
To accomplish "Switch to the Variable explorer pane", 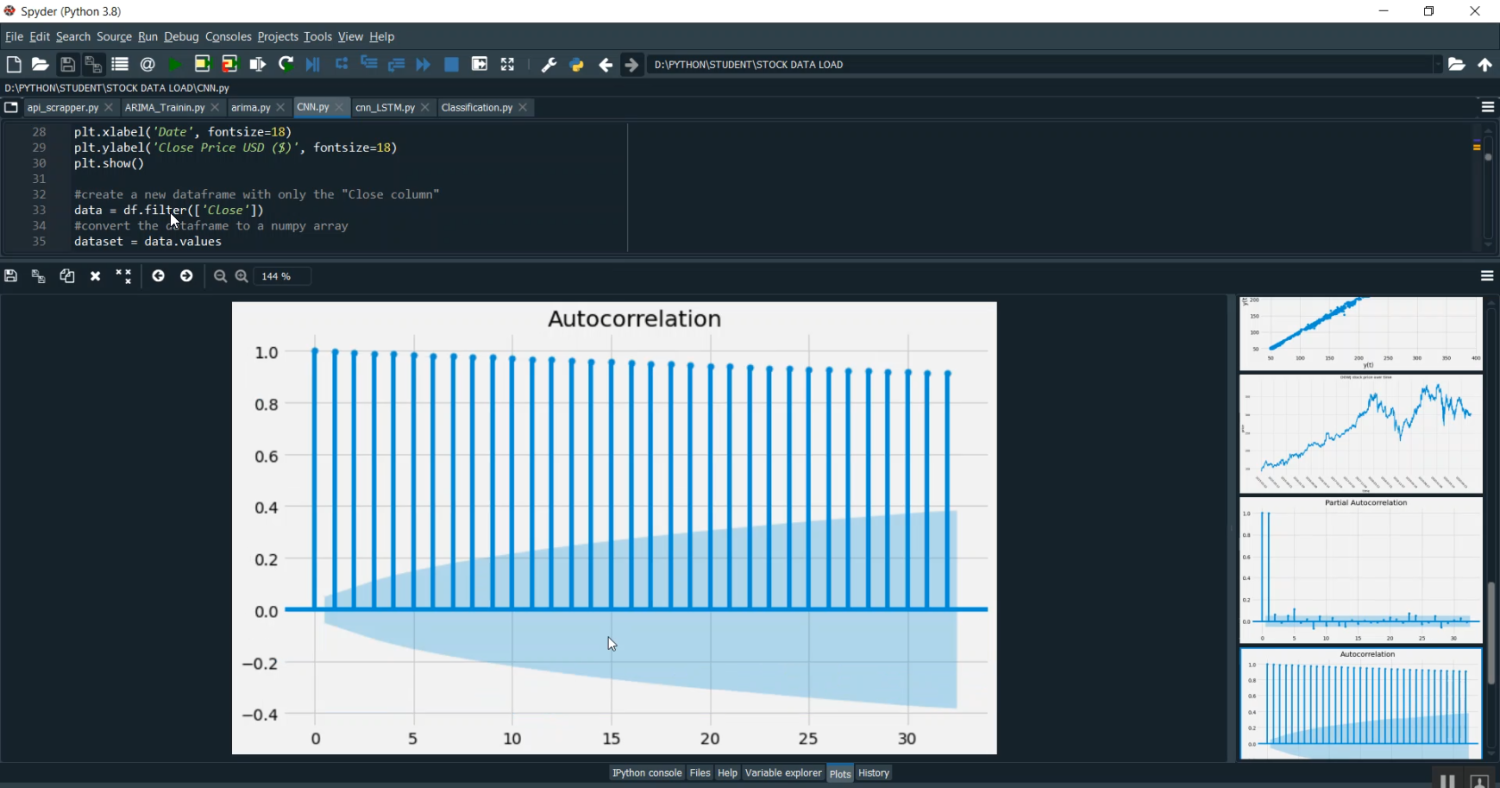I will [x=782, y=773].
